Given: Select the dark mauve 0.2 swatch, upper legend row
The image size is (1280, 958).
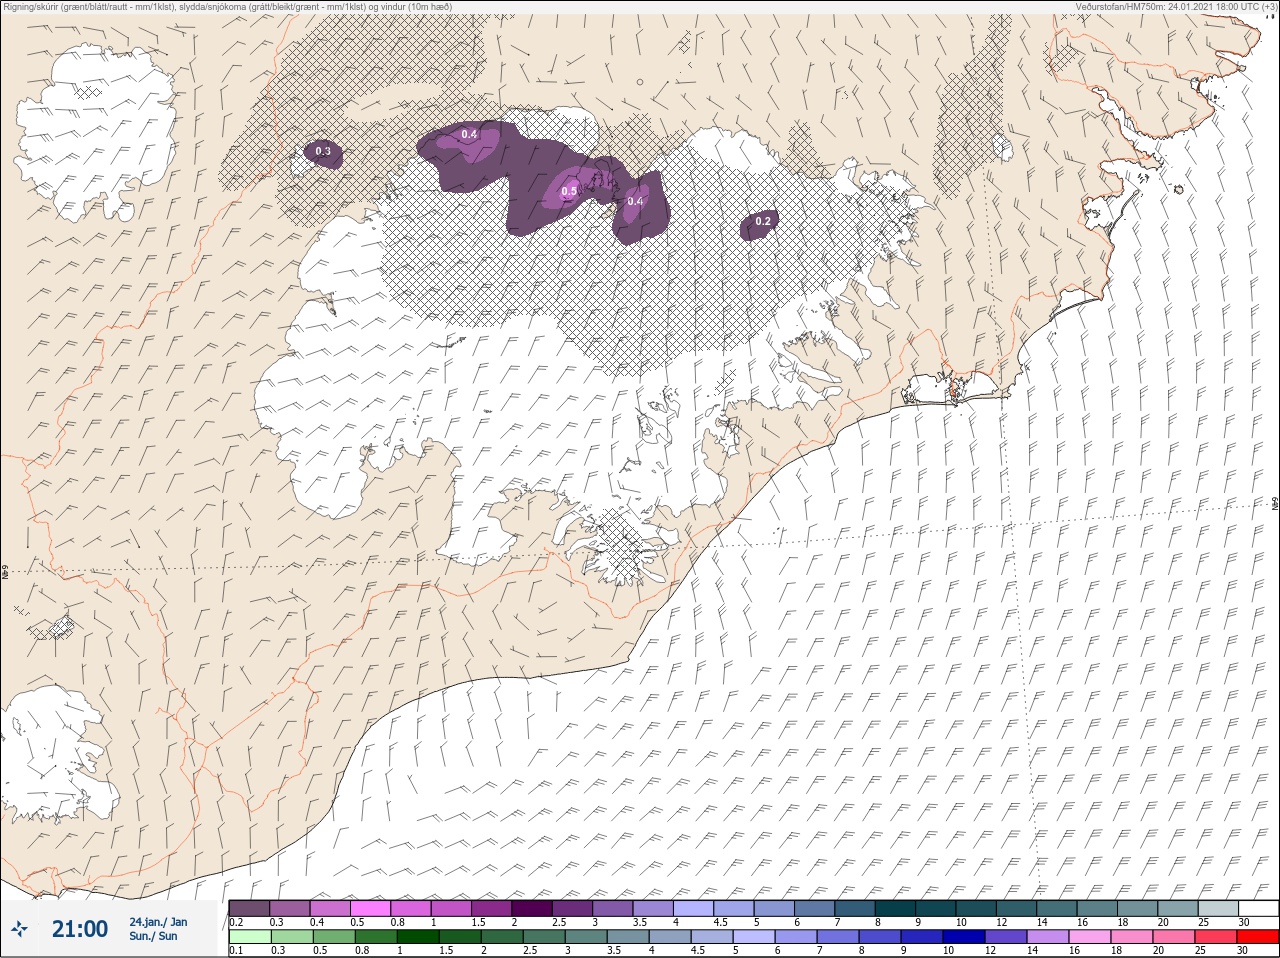Looking at the screenshot, I should click(x=249, y=908).
